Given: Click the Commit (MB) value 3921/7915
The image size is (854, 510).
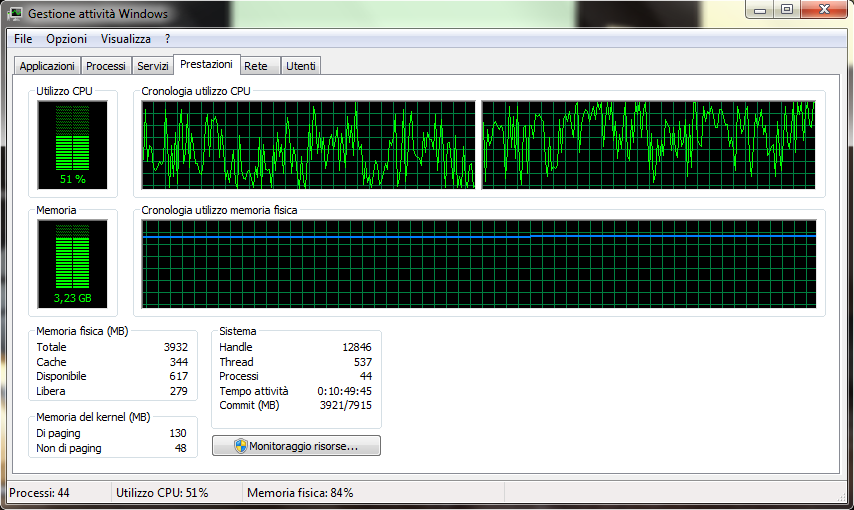Looking at the screenshot, I should tap(346, 405).
